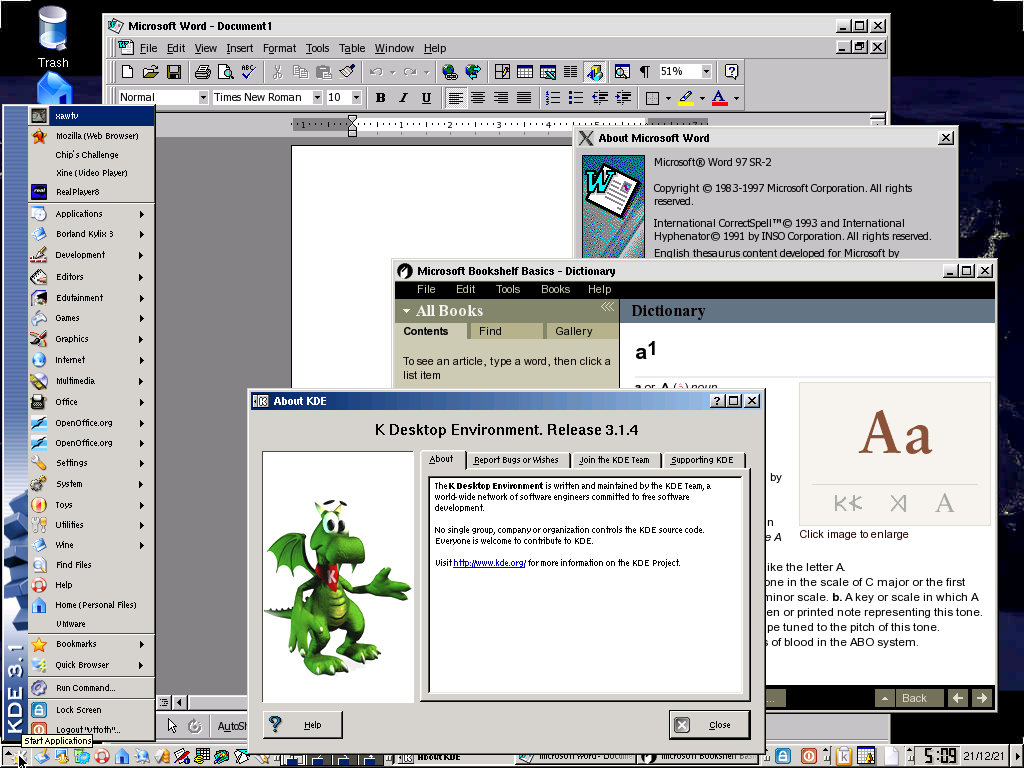Launch Mozilla (Web Browser) from the KDE menu
Image resolution: width=1024 pixels, height=768 pixels.
91,136
